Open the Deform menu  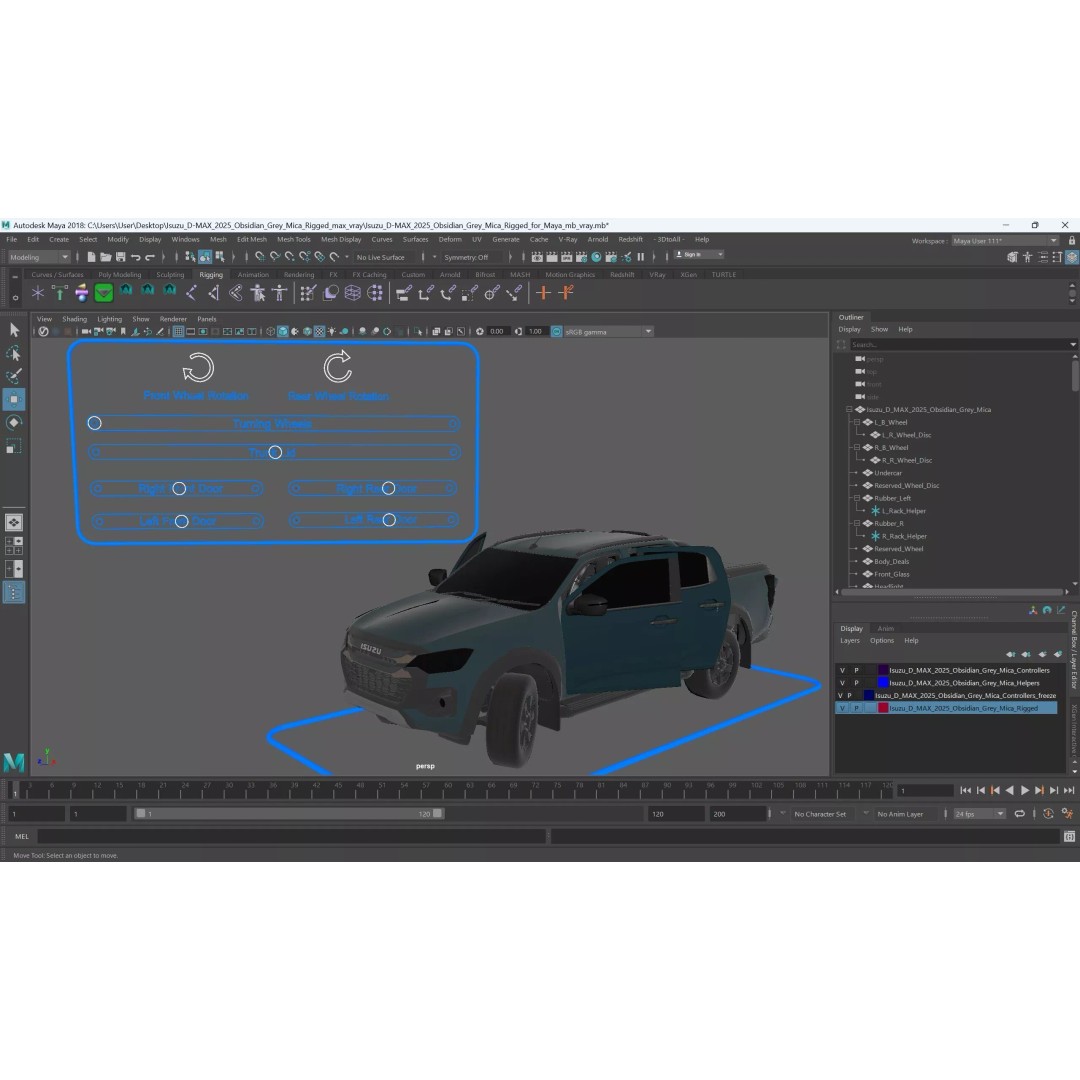pyautogui.click(x=450, y=240)
